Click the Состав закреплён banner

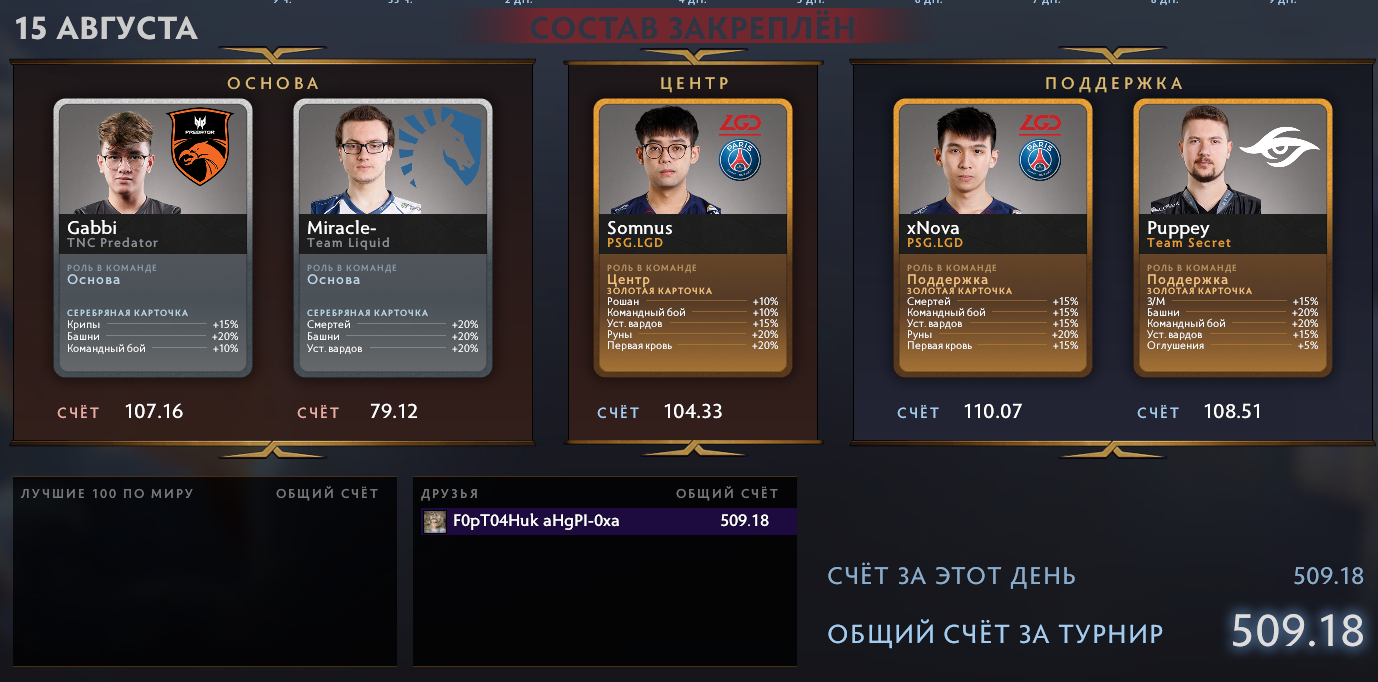692,28
